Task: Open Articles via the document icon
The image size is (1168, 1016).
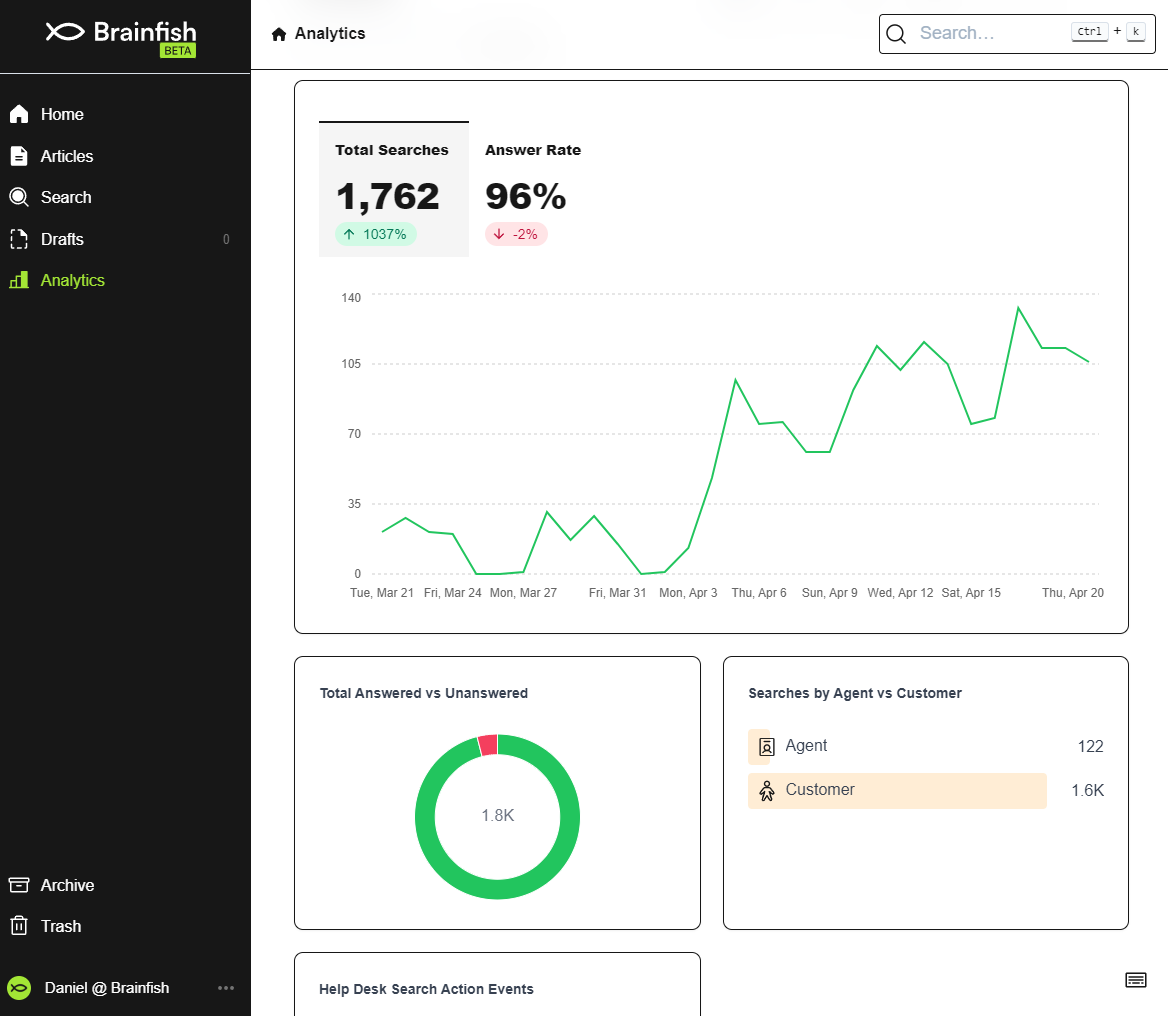Action: [19, 156]
